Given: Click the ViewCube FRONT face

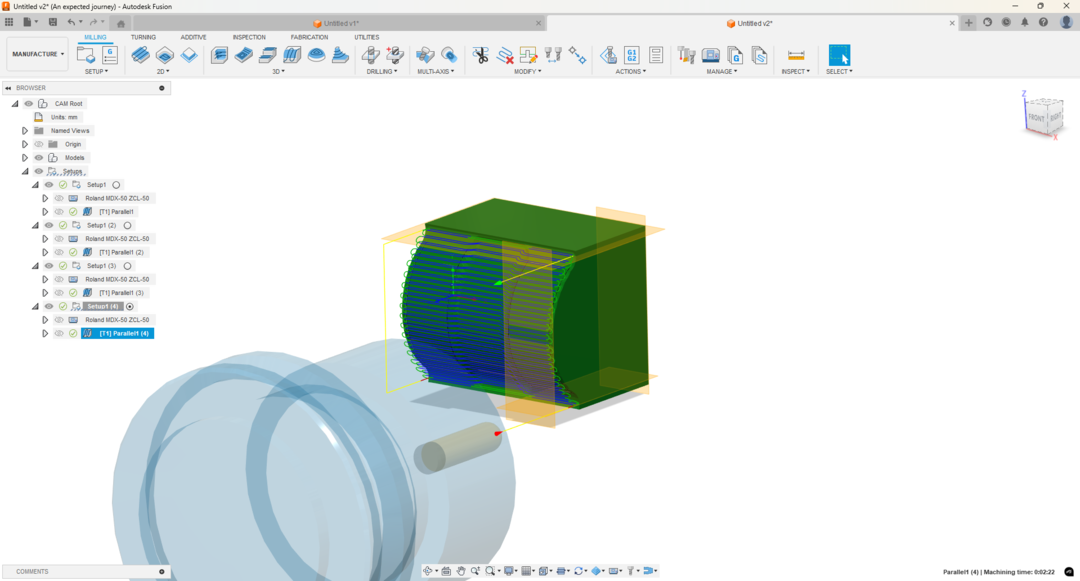Looking at the screenshot, I should point(1037,118).
